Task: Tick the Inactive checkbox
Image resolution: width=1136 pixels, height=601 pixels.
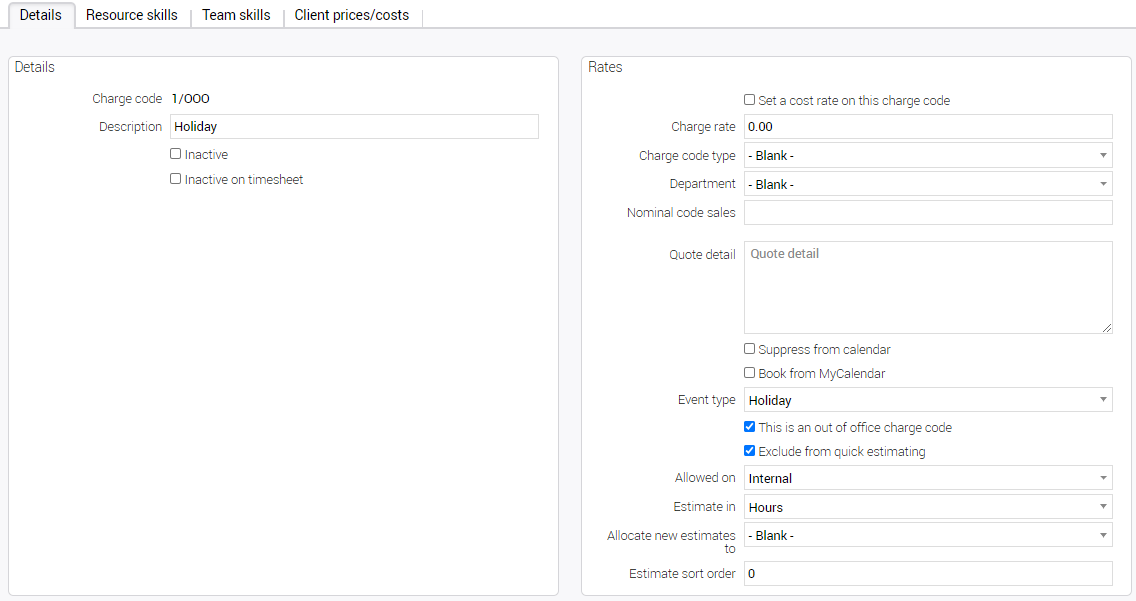Action: tap(176, 154)
